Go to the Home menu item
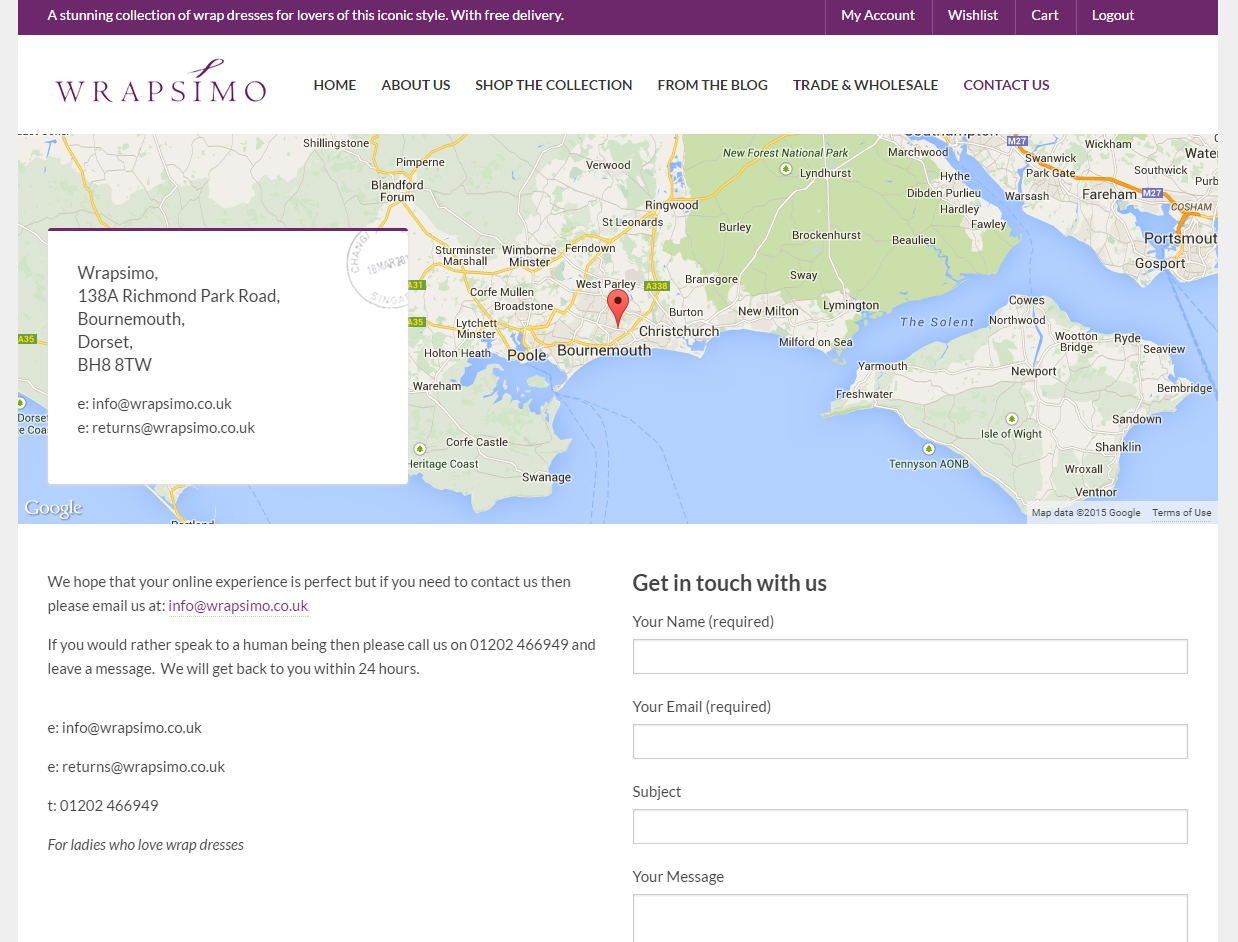1238x942 pixels. 334,85
